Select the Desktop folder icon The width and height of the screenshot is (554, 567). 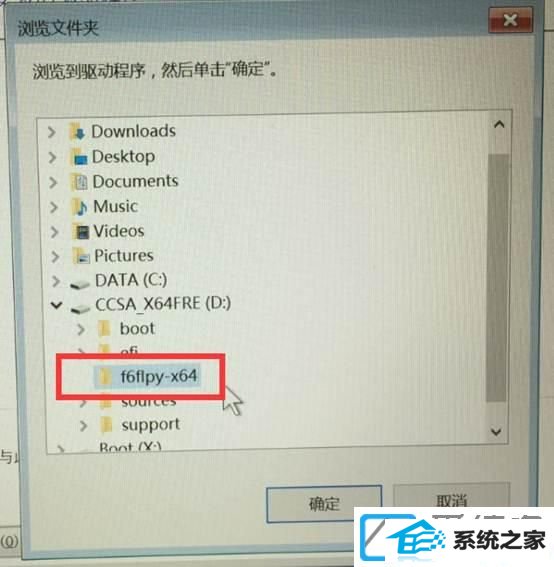(79, 157)
